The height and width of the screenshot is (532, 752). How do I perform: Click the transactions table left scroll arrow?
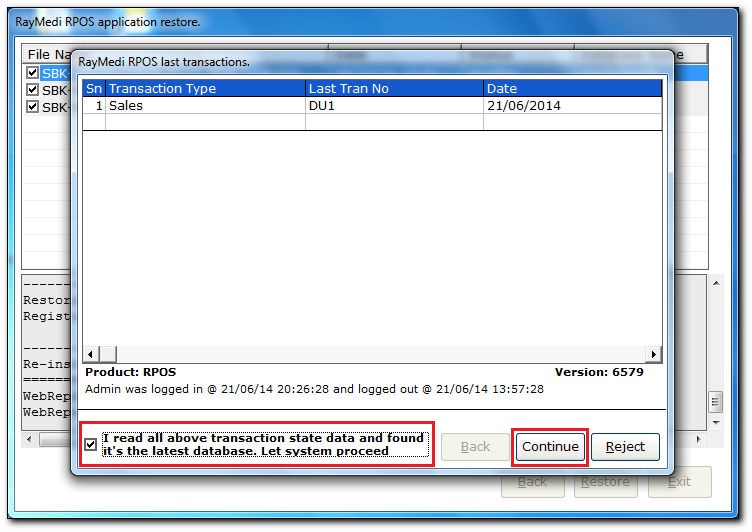pos(91,355)
